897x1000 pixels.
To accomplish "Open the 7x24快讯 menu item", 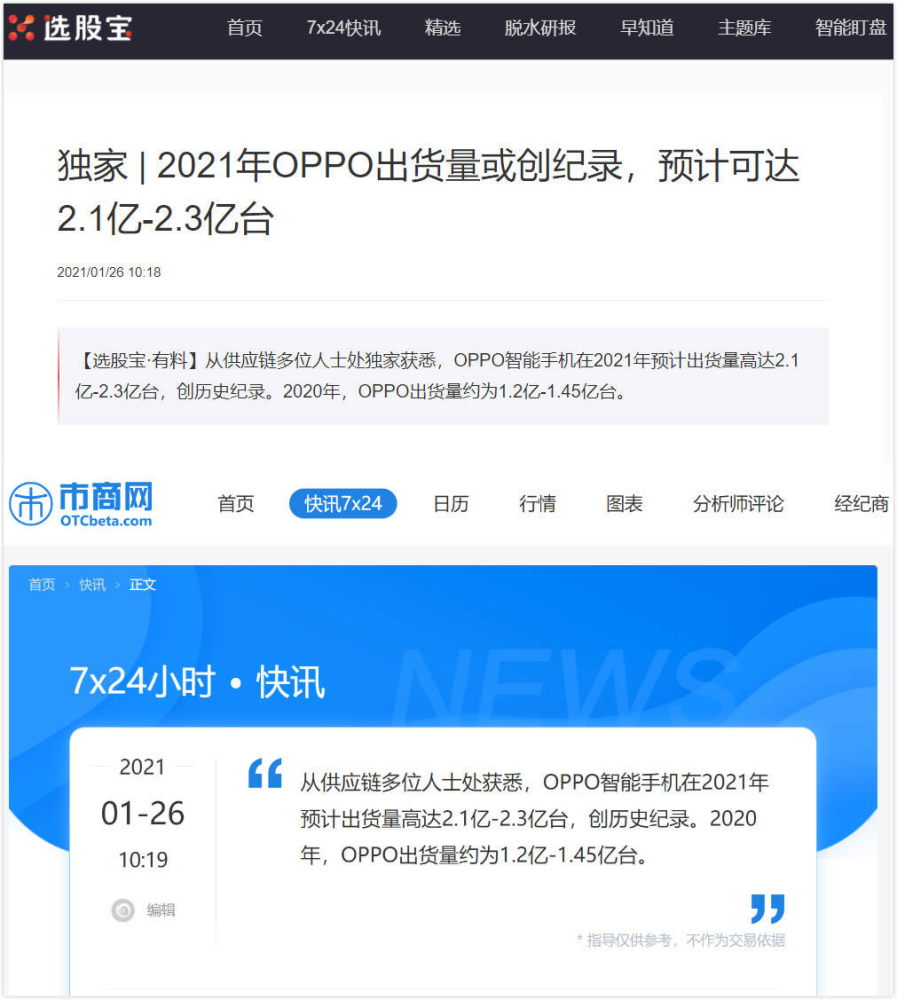I will [343, 28].
